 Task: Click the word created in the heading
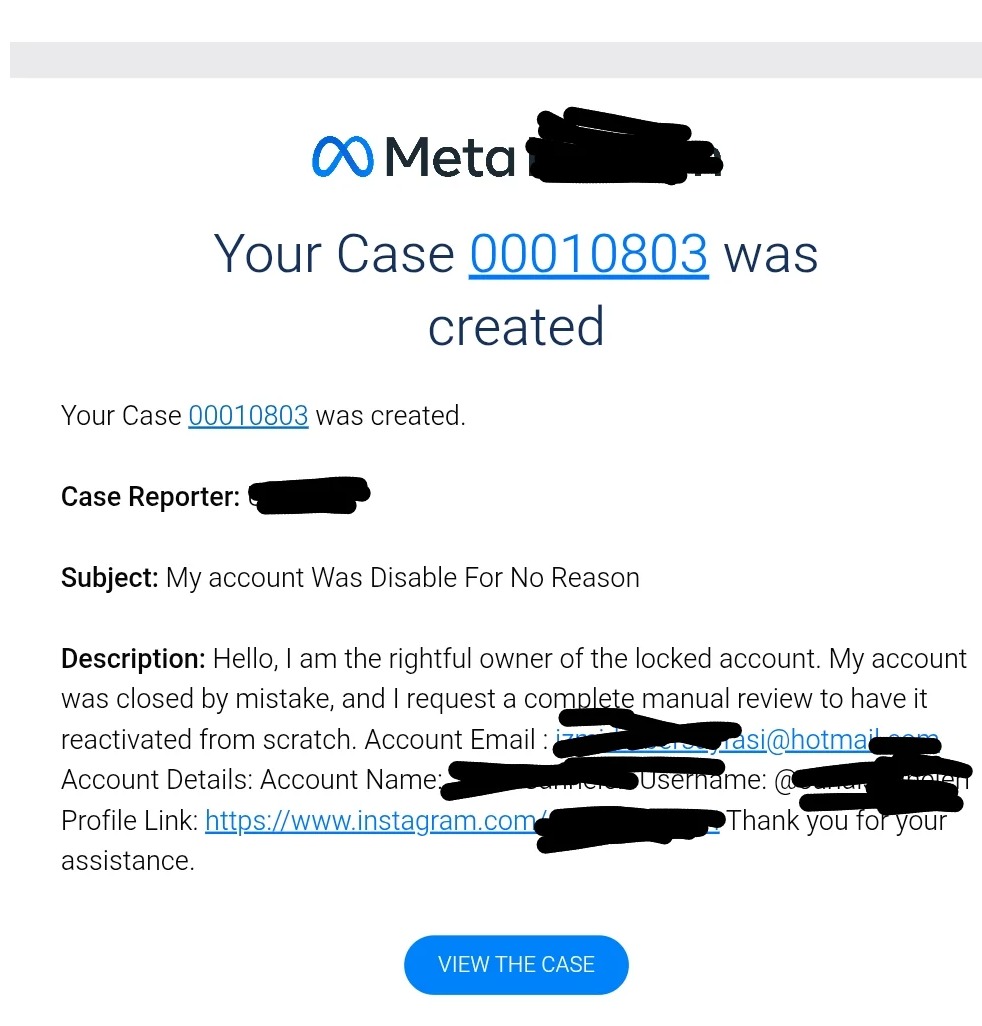[x=516, y=327]
